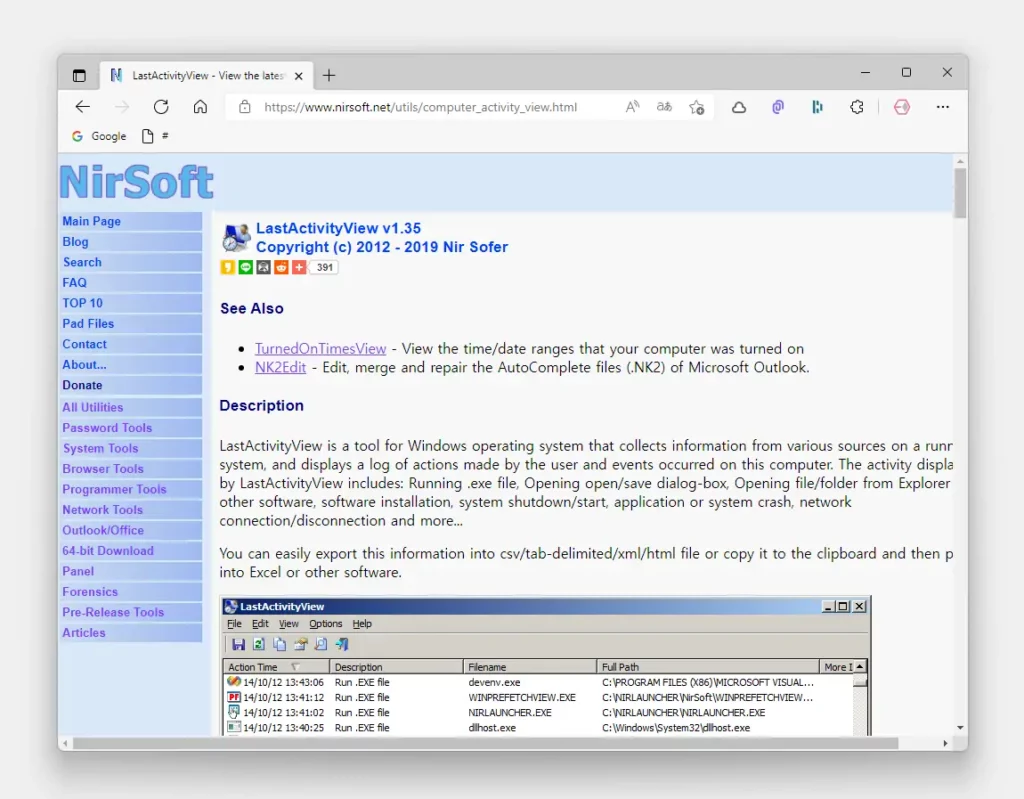
Task: Click the browser Refresh icon
Action: tap(161, 107)
